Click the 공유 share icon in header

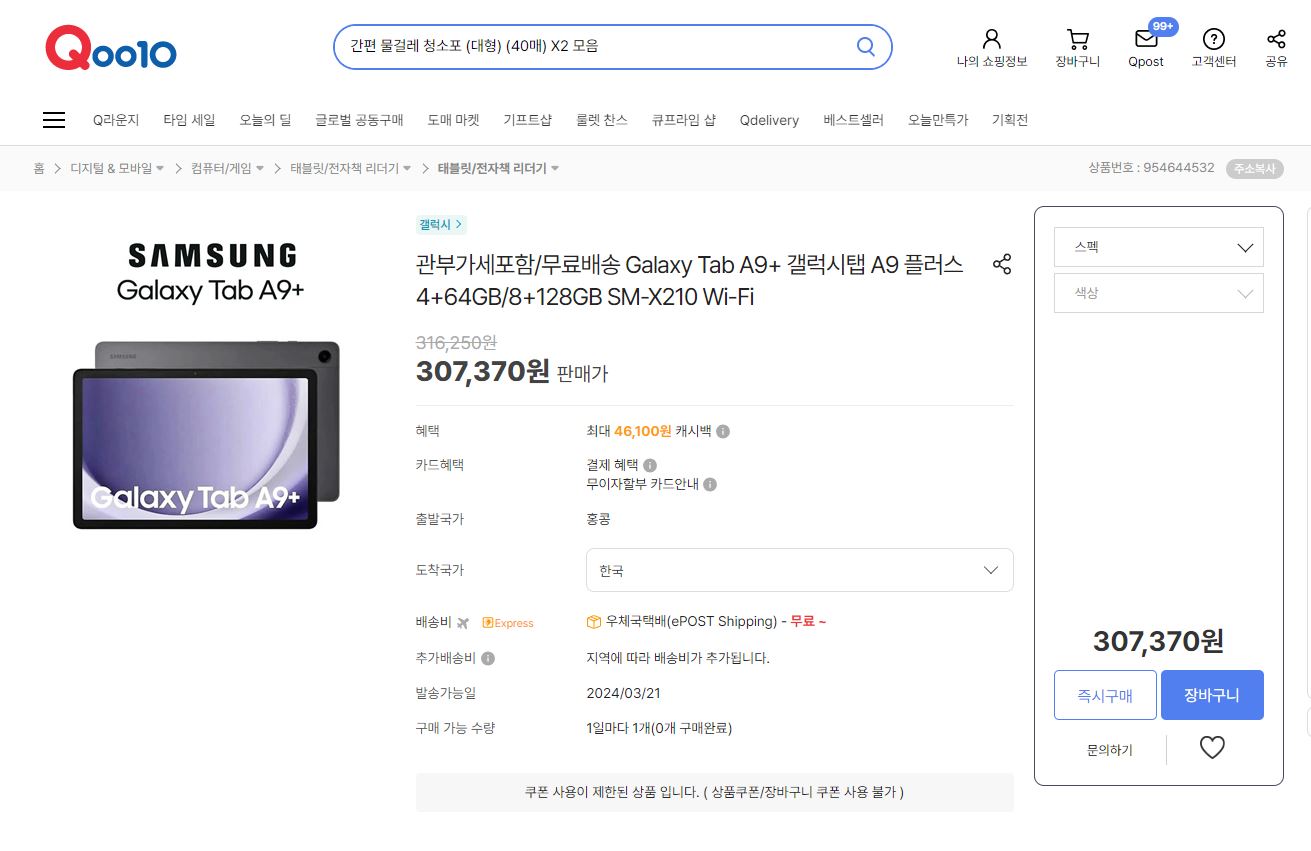[x=1276, y=39]
